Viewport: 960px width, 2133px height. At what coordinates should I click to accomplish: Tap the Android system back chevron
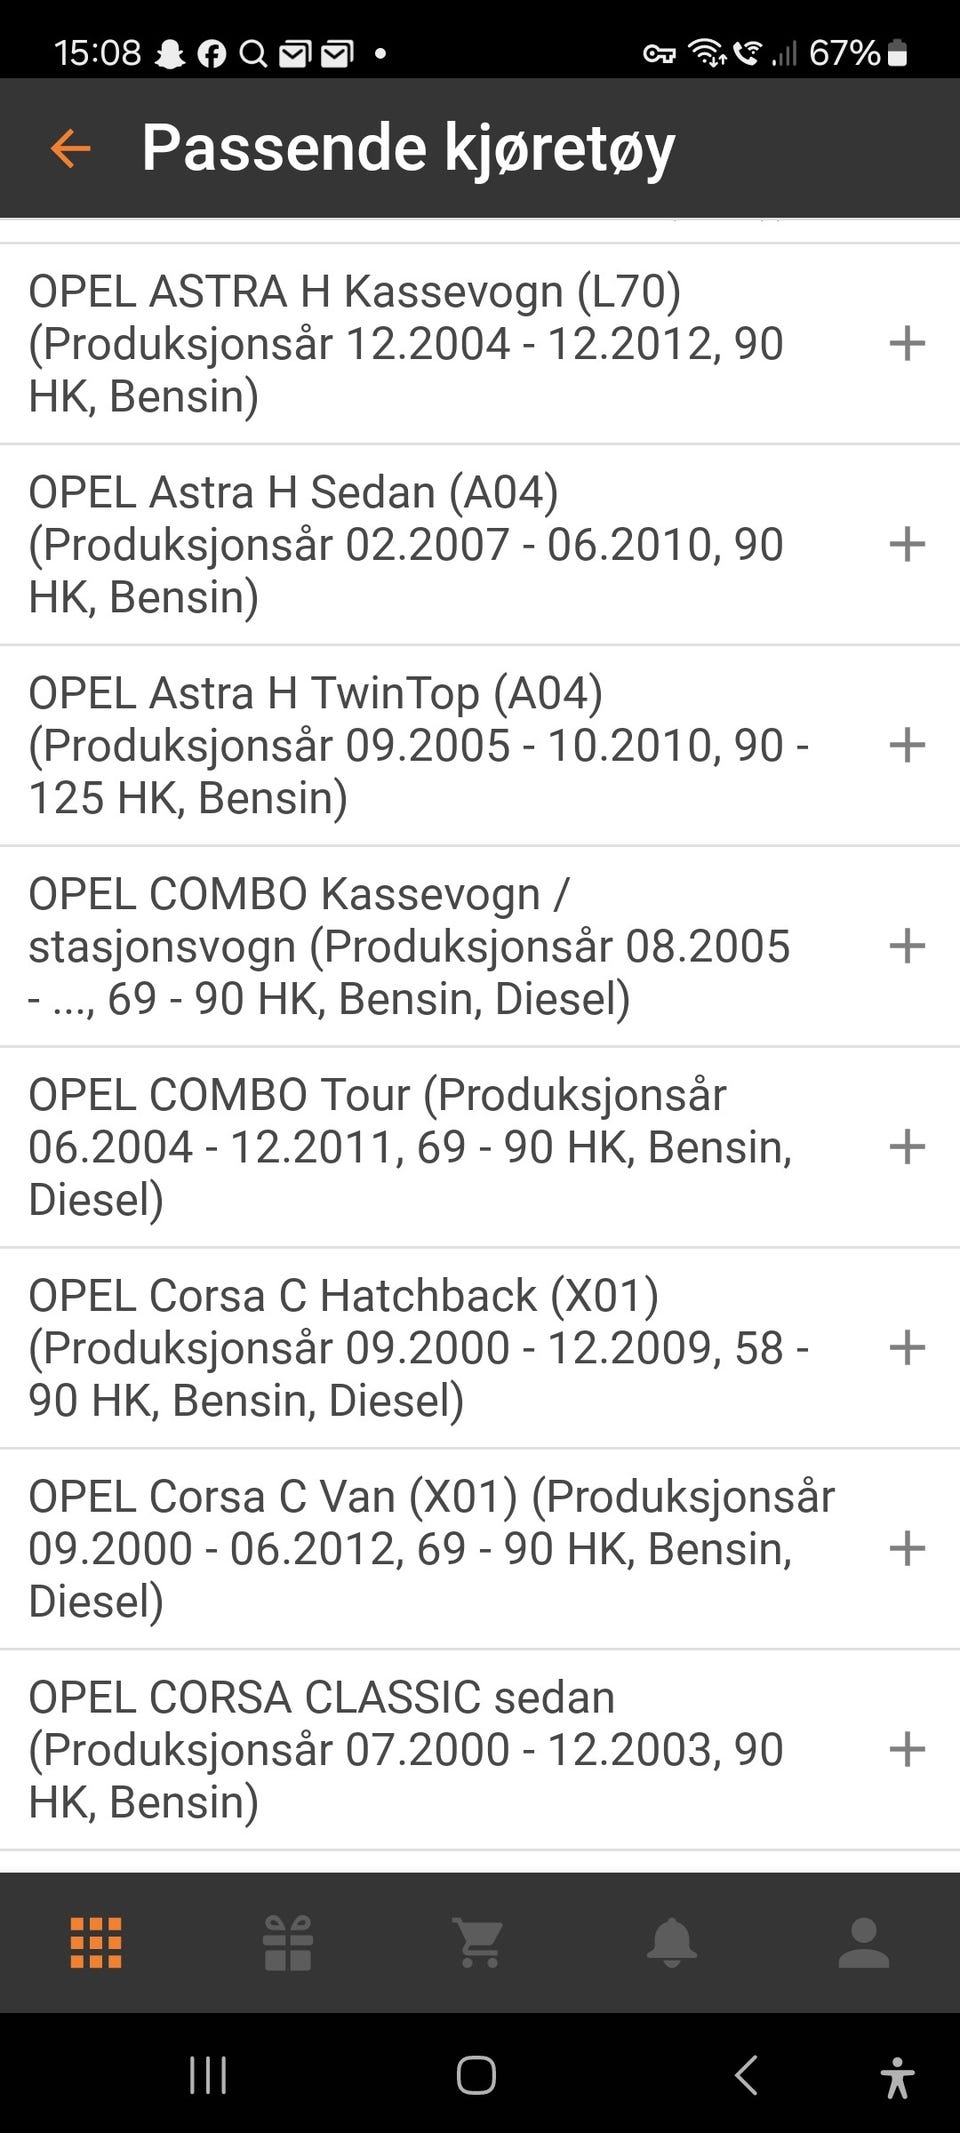click(746, 2075)
